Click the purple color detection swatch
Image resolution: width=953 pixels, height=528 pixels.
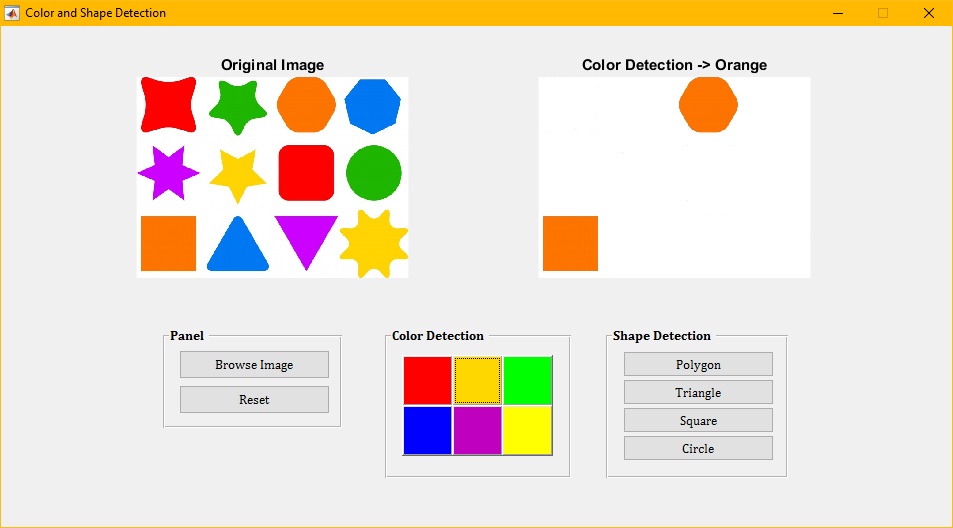click(477, 430)
